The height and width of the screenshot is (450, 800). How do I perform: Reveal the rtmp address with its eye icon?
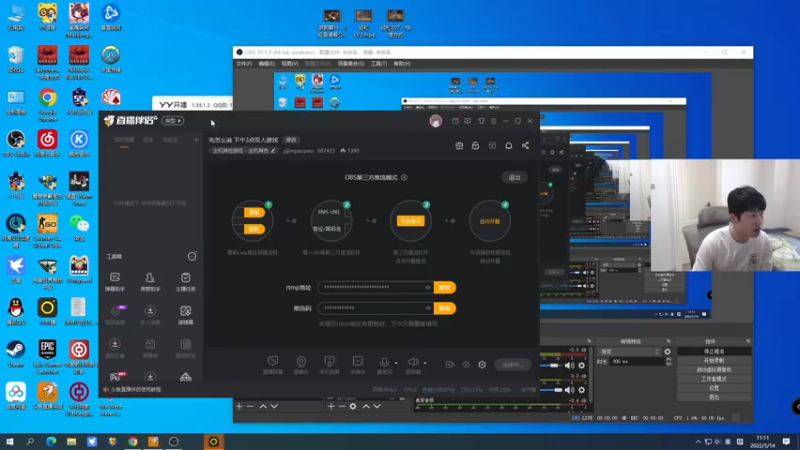[428, 287]
